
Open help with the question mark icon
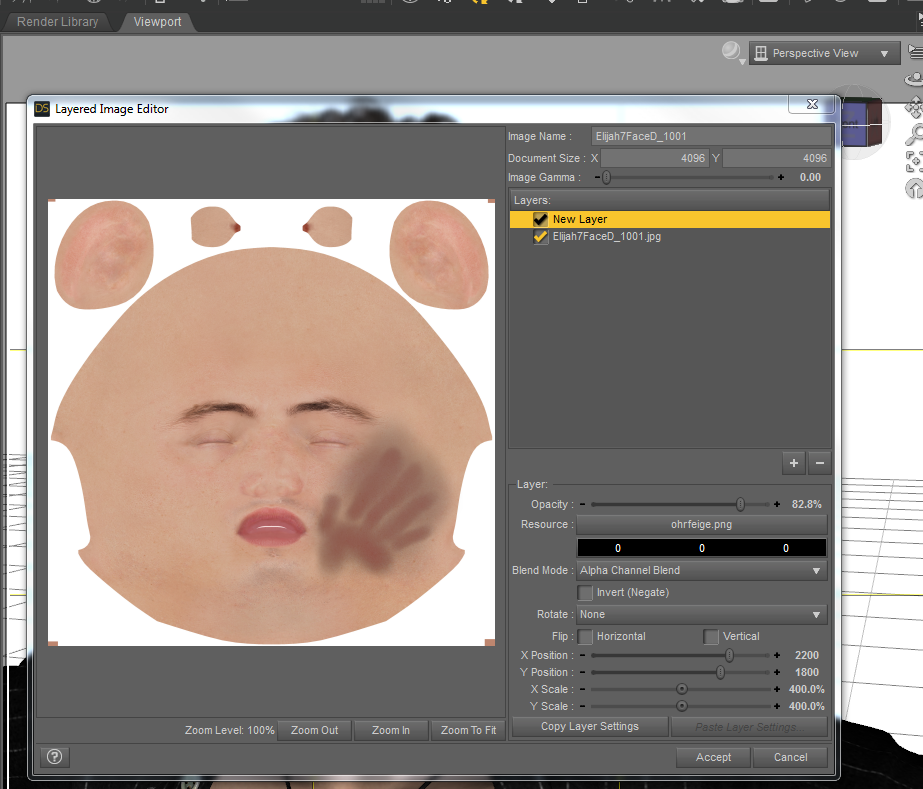(55, 757)
